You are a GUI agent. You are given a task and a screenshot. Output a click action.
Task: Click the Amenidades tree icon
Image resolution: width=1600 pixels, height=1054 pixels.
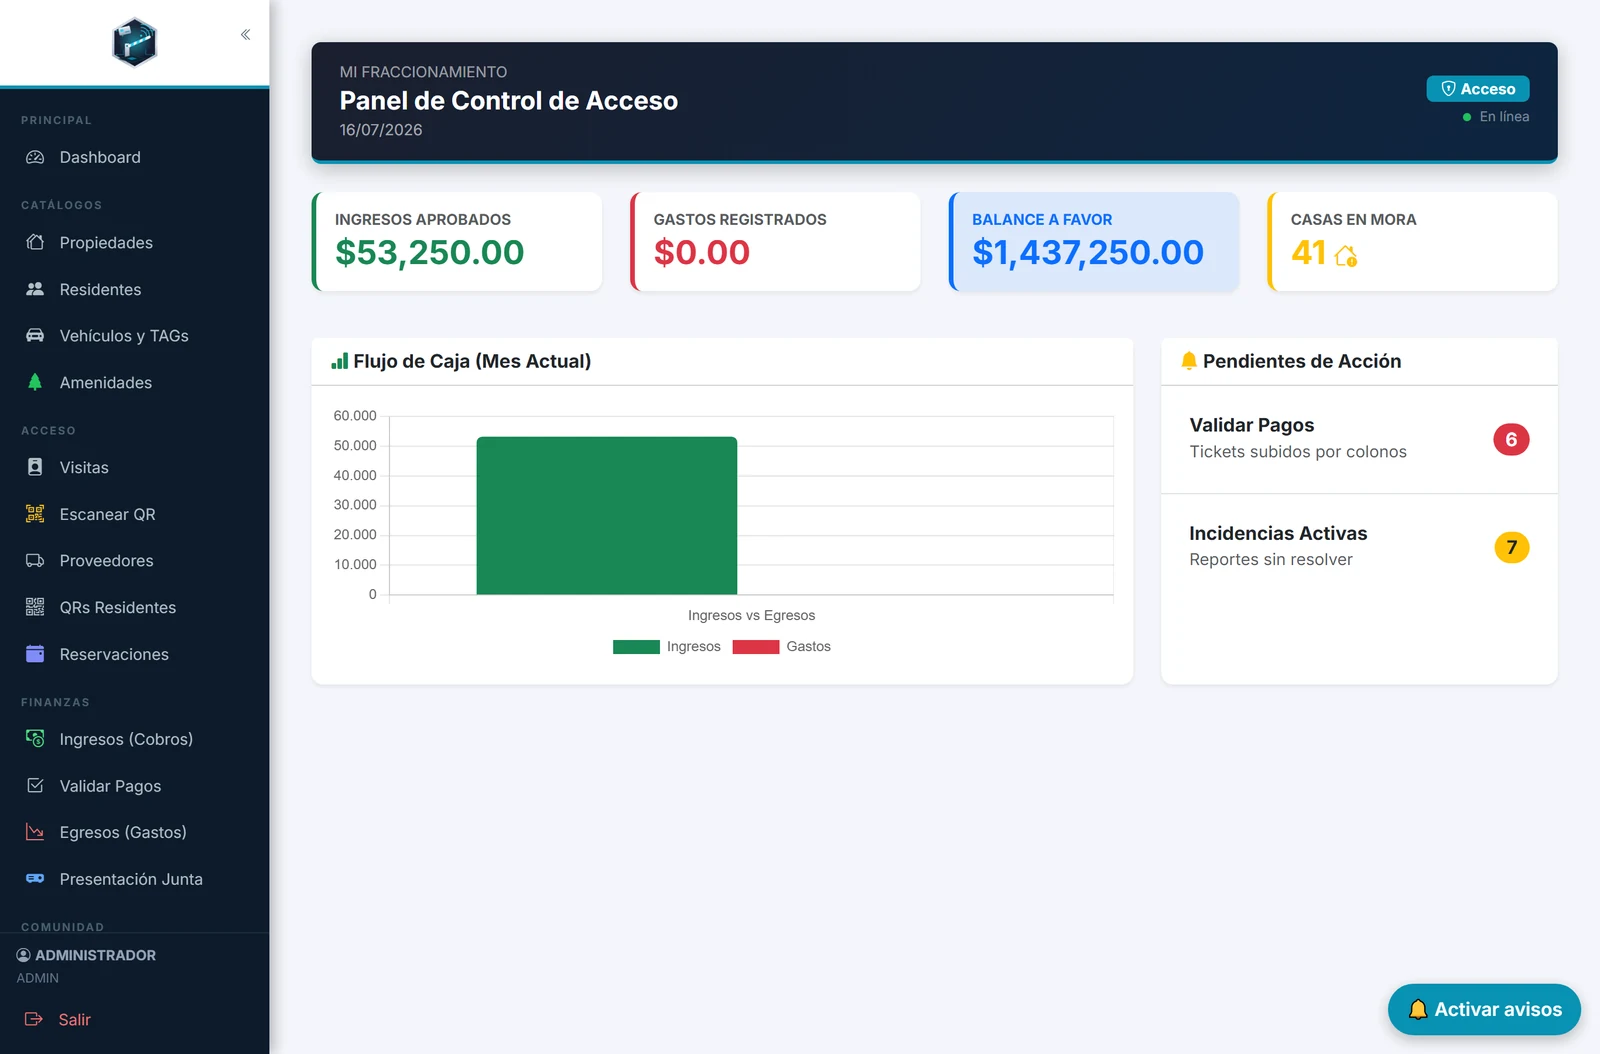click(35, 382)
